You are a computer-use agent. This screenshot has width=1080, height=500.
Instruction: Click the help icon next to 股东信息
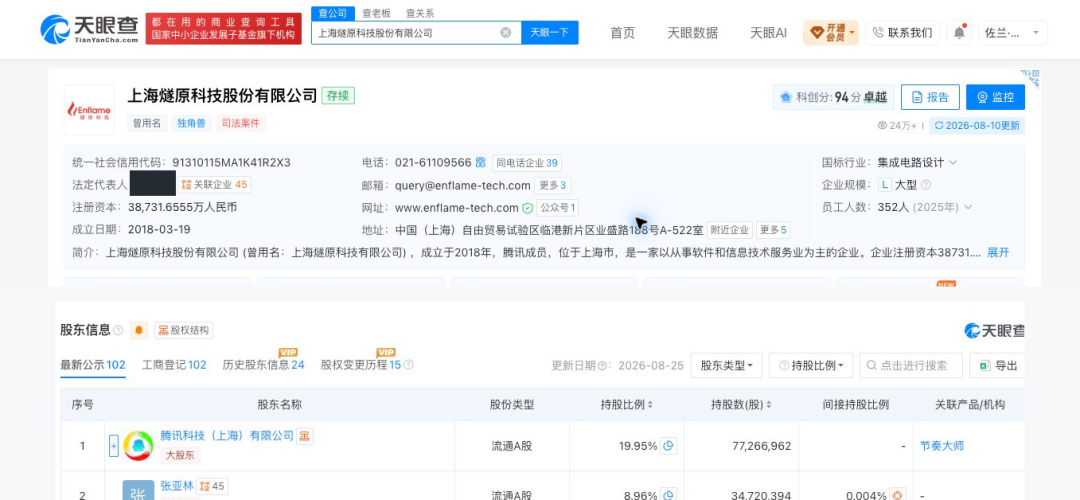point(118,331)
